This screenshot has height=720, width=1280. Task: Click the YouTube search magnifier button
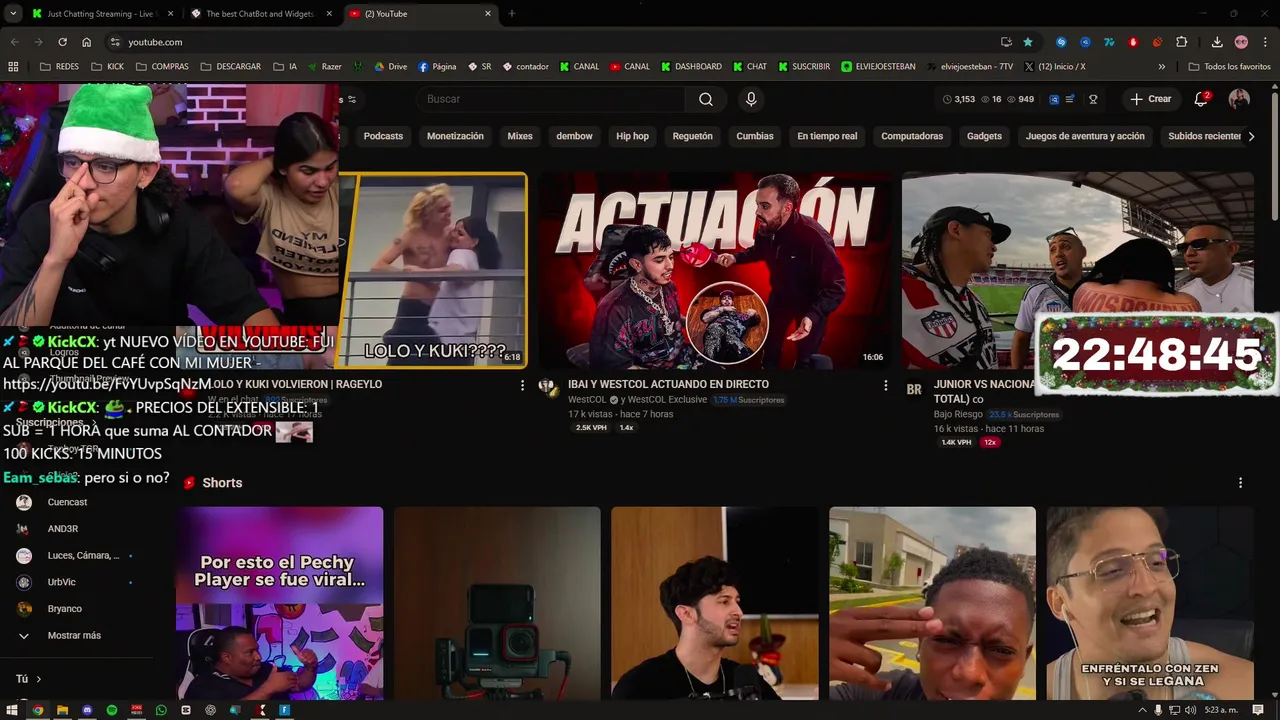706,99
